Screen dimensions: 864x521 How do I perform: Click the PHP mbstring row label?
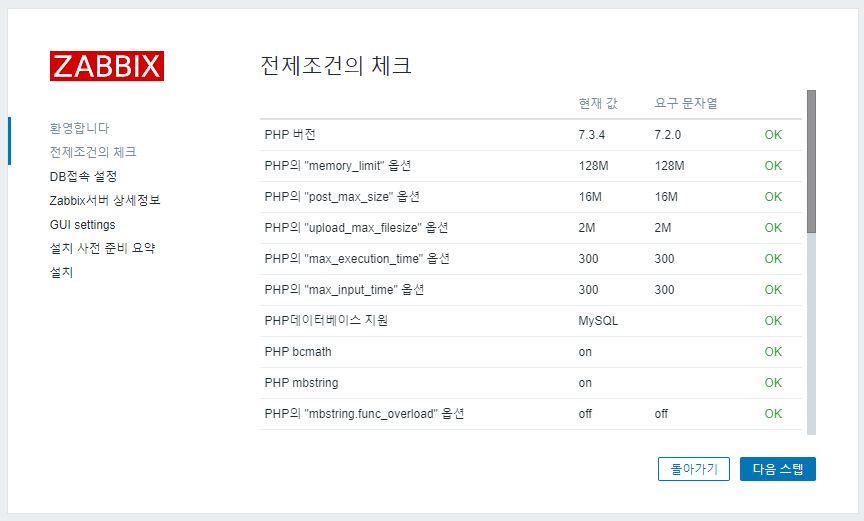coord(301,383)
